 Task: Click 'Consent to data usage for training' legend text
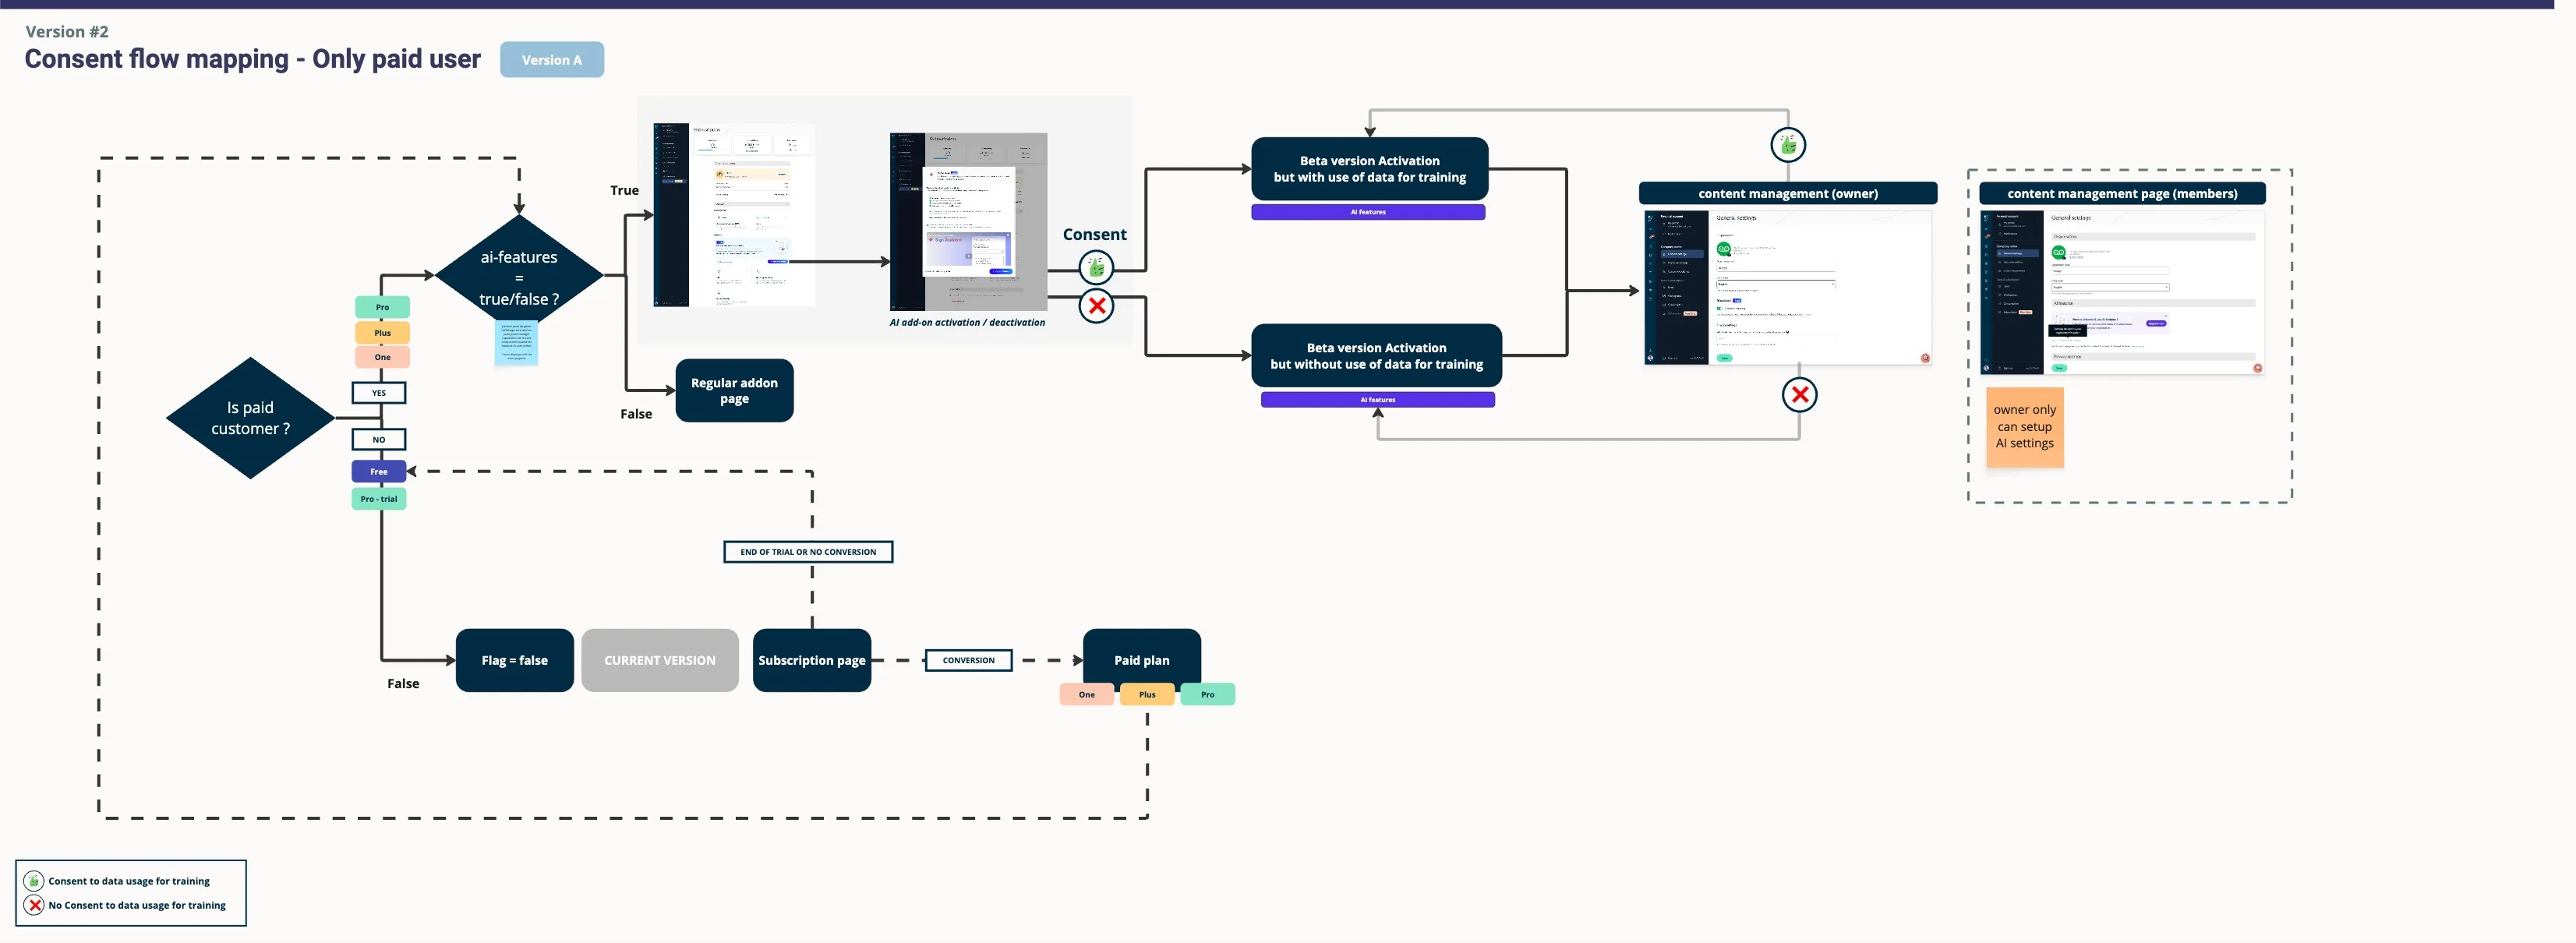(x=129, y=882)
